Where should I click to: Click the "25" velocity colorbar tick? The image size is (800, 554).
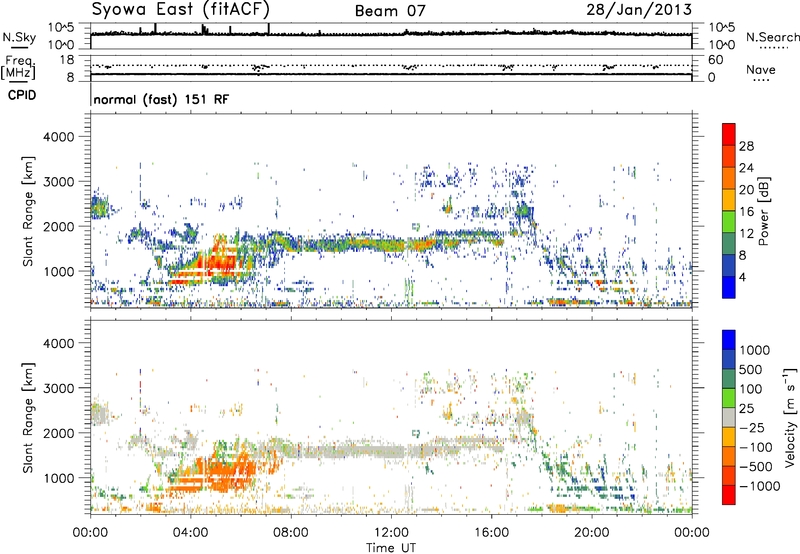point(746,409)
